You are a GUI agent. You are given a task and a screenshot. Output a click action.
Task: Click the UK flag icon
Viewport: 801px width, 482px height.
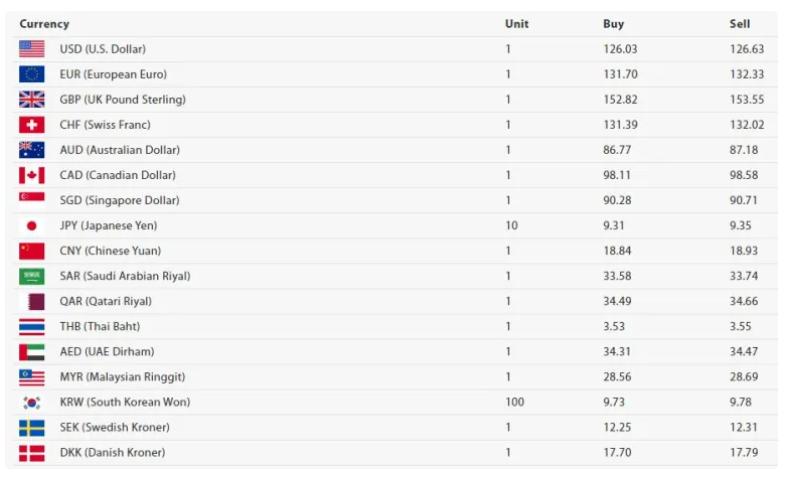31,99
